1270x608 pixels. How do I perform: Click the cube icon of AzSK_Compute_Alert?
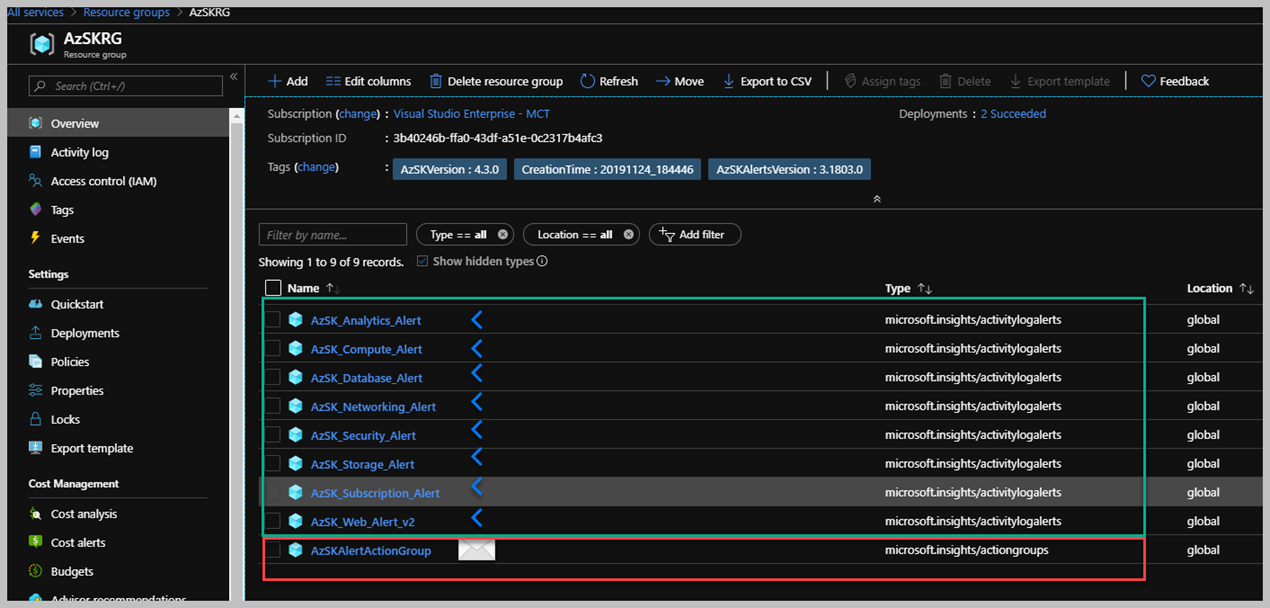295,349
